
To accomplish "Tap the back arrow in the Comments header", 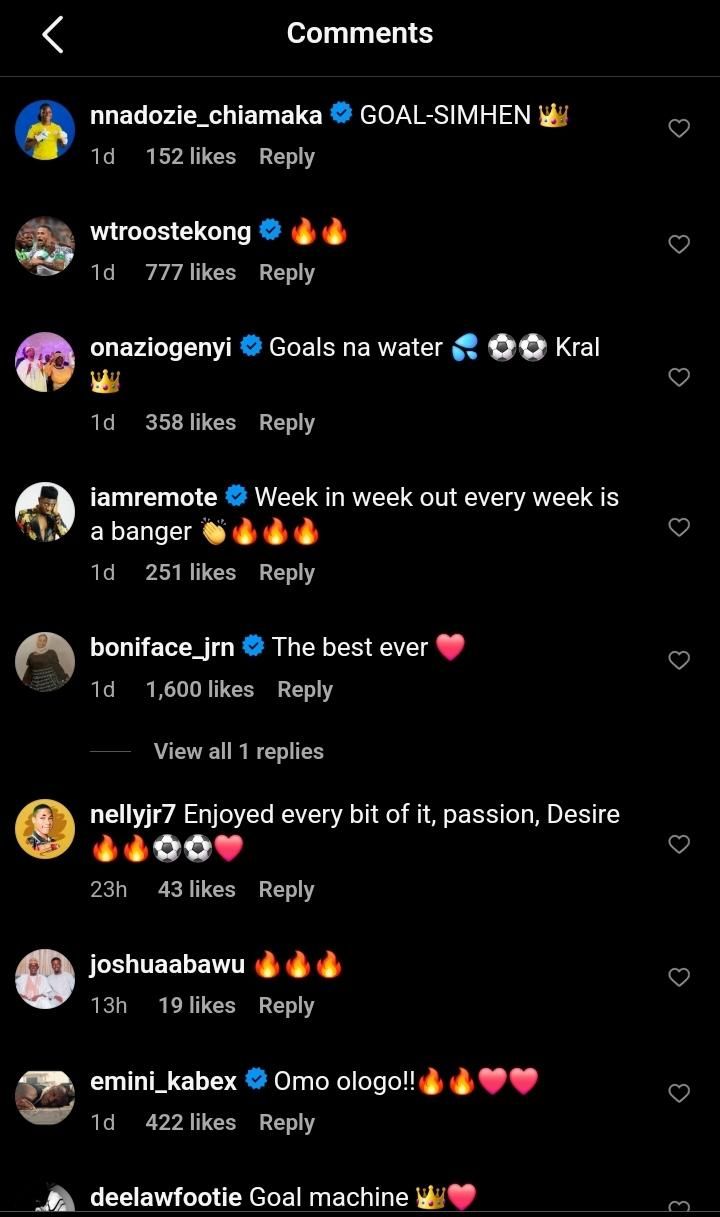I will (x=53, y=35).
